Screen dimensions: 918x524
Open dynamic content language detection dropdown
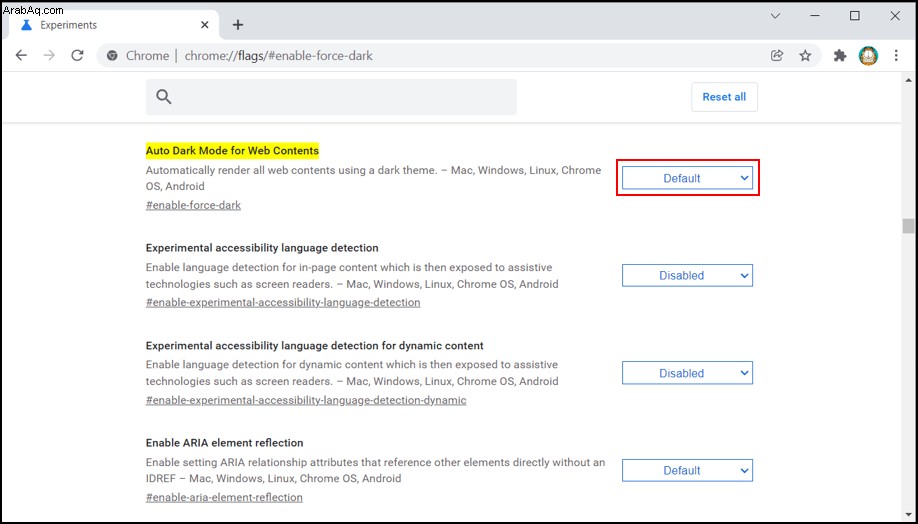coord(687,373)
